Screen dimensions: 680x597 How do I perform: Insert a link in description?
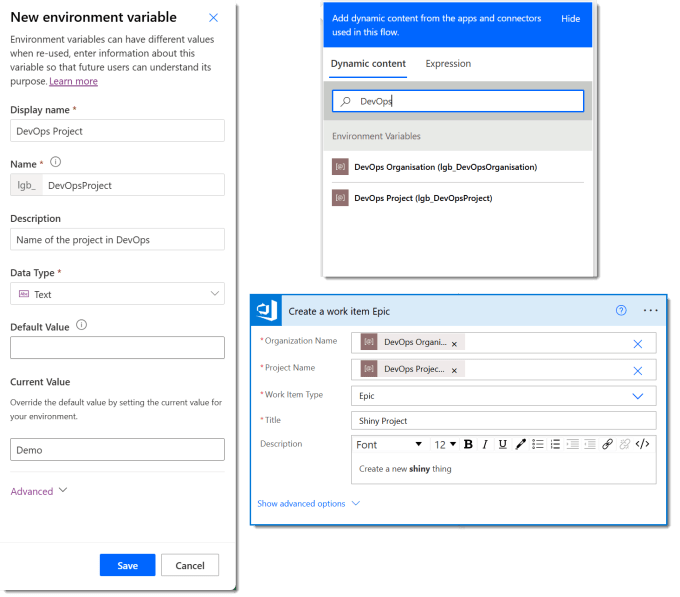pos(607,444)
